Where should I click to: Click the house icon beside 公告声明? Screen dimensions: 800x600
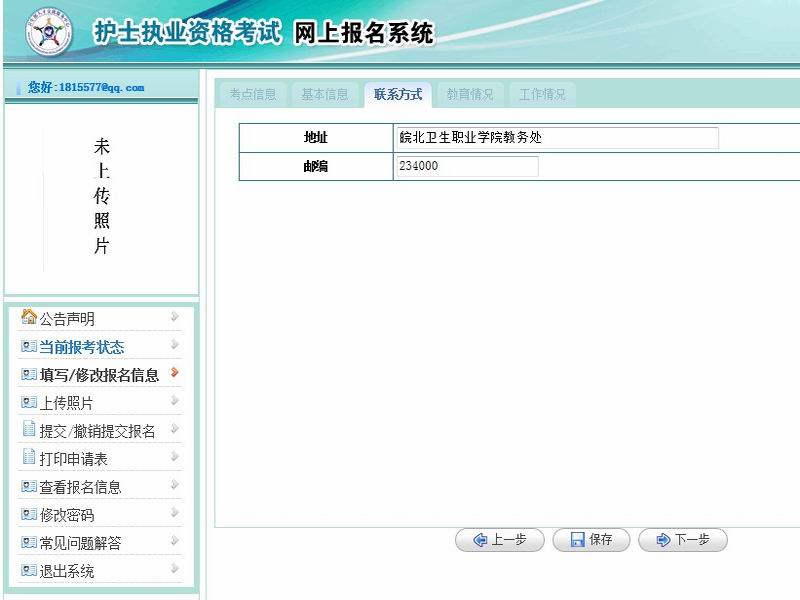click(x=29, y=318)
